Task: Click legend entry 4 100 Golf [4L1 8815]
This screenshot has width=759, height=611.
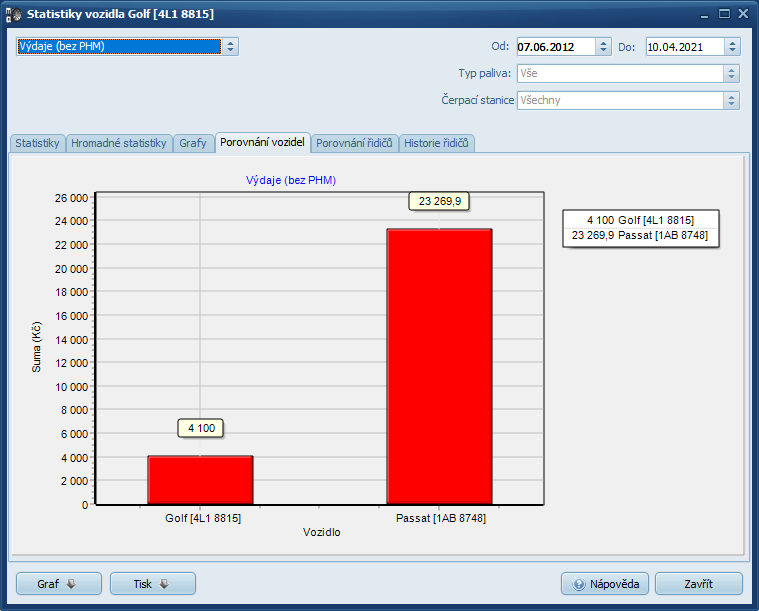Action: coord(640,220)
